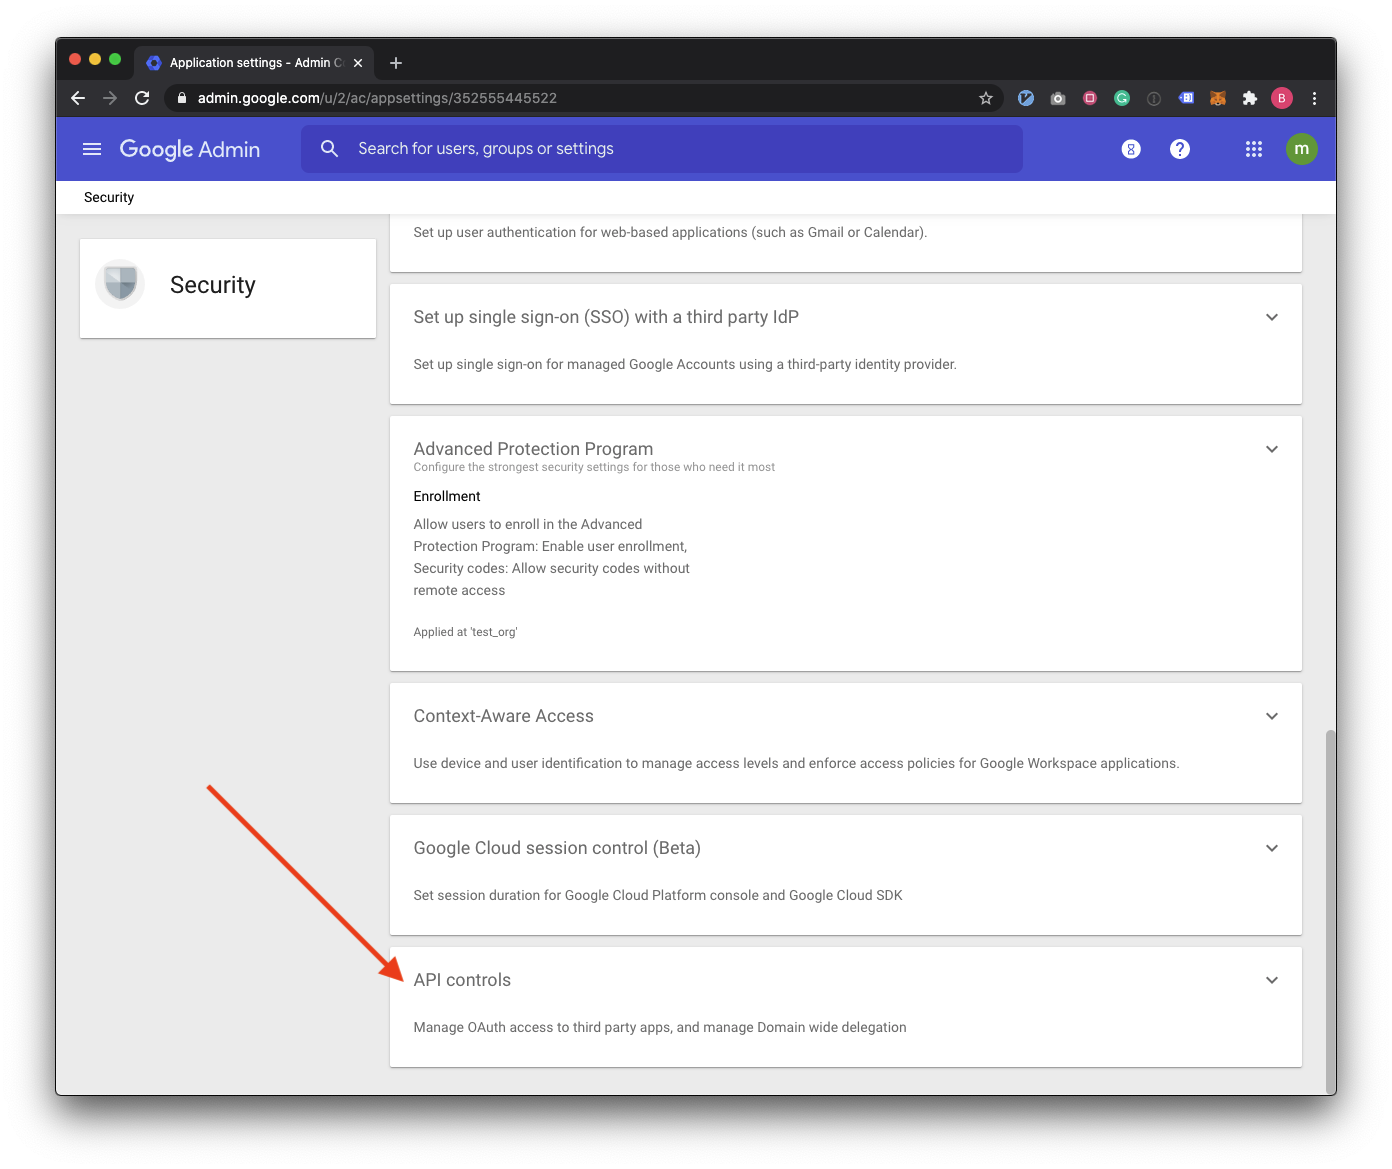Open the MetaMask fox extension
Screen dimensions: 1392x1169
(x=1217, y=98)
